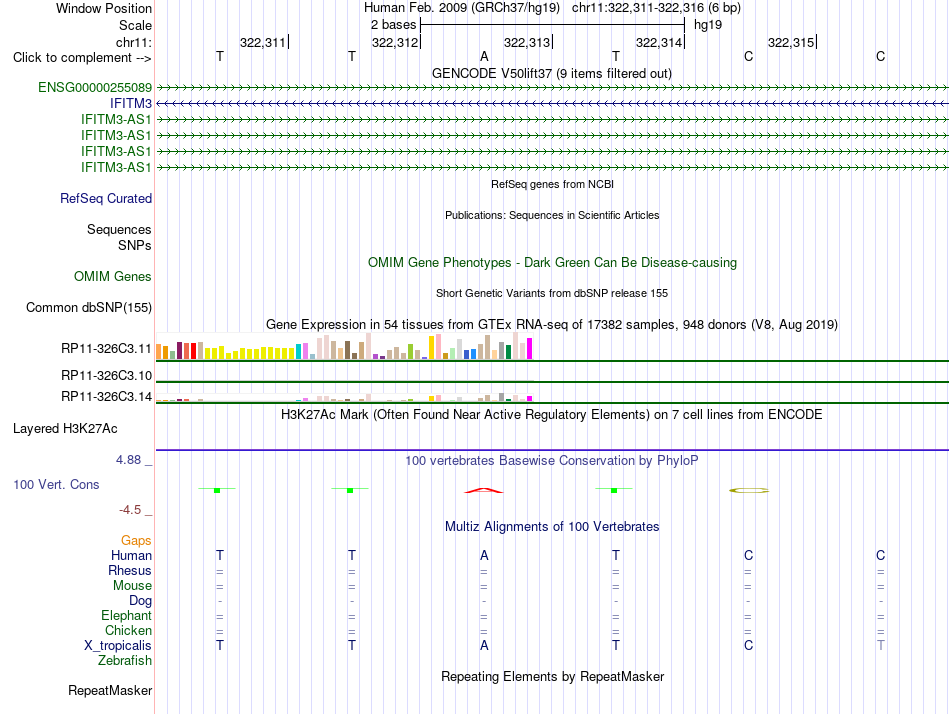Select the Elephant alignment row label
Screen dimensions: 950x714
126,616
